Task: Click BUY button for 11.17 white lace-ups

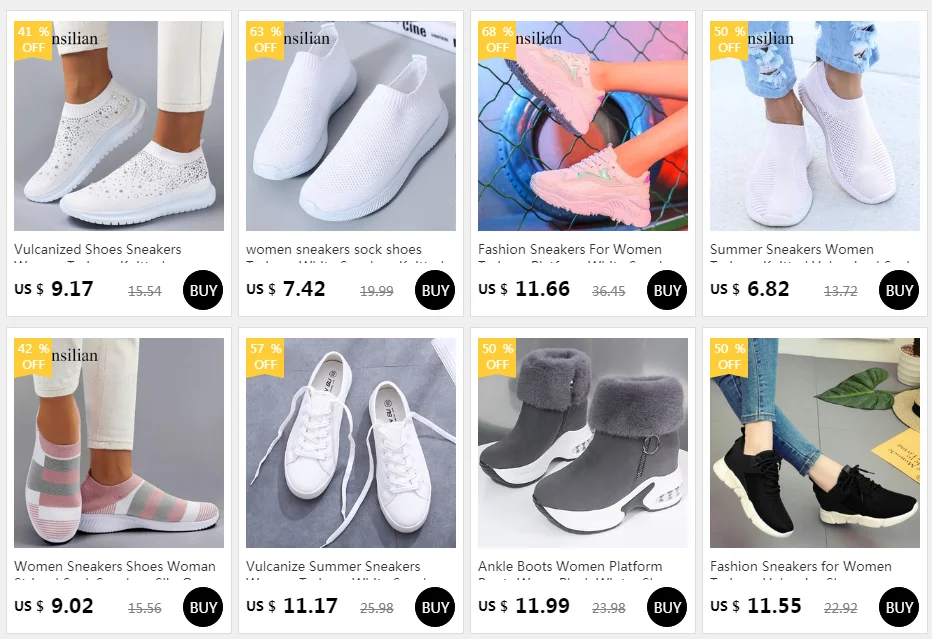Action: point(435,607)
